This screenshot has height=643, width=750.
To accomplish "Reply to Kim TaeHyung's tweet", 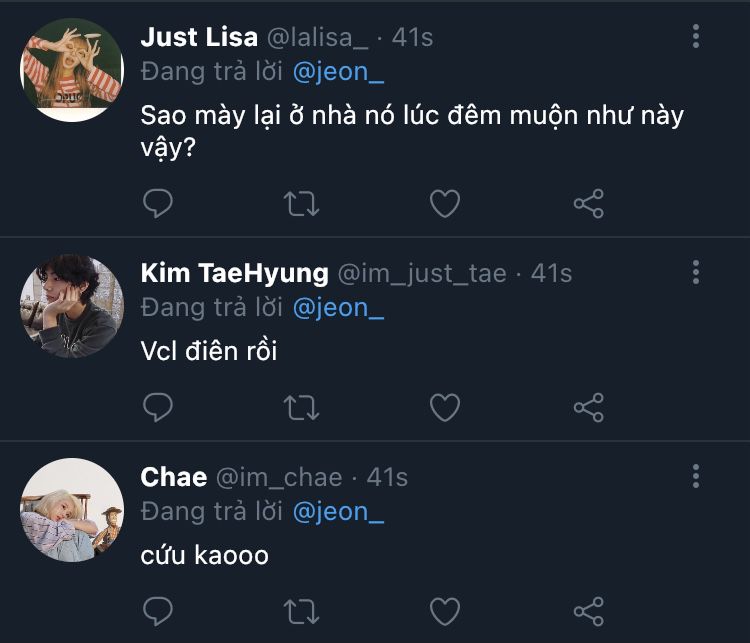I will point(158,407).
